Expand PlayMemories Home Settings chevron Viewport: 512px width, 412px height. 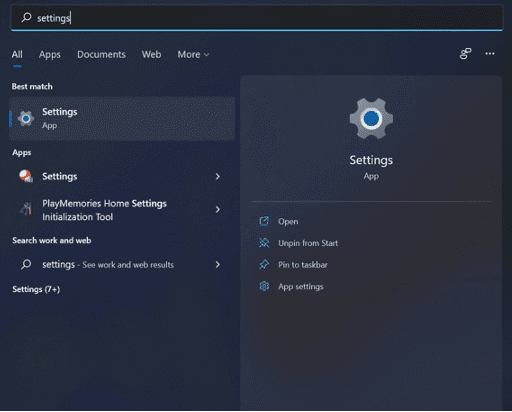point(218,209)
